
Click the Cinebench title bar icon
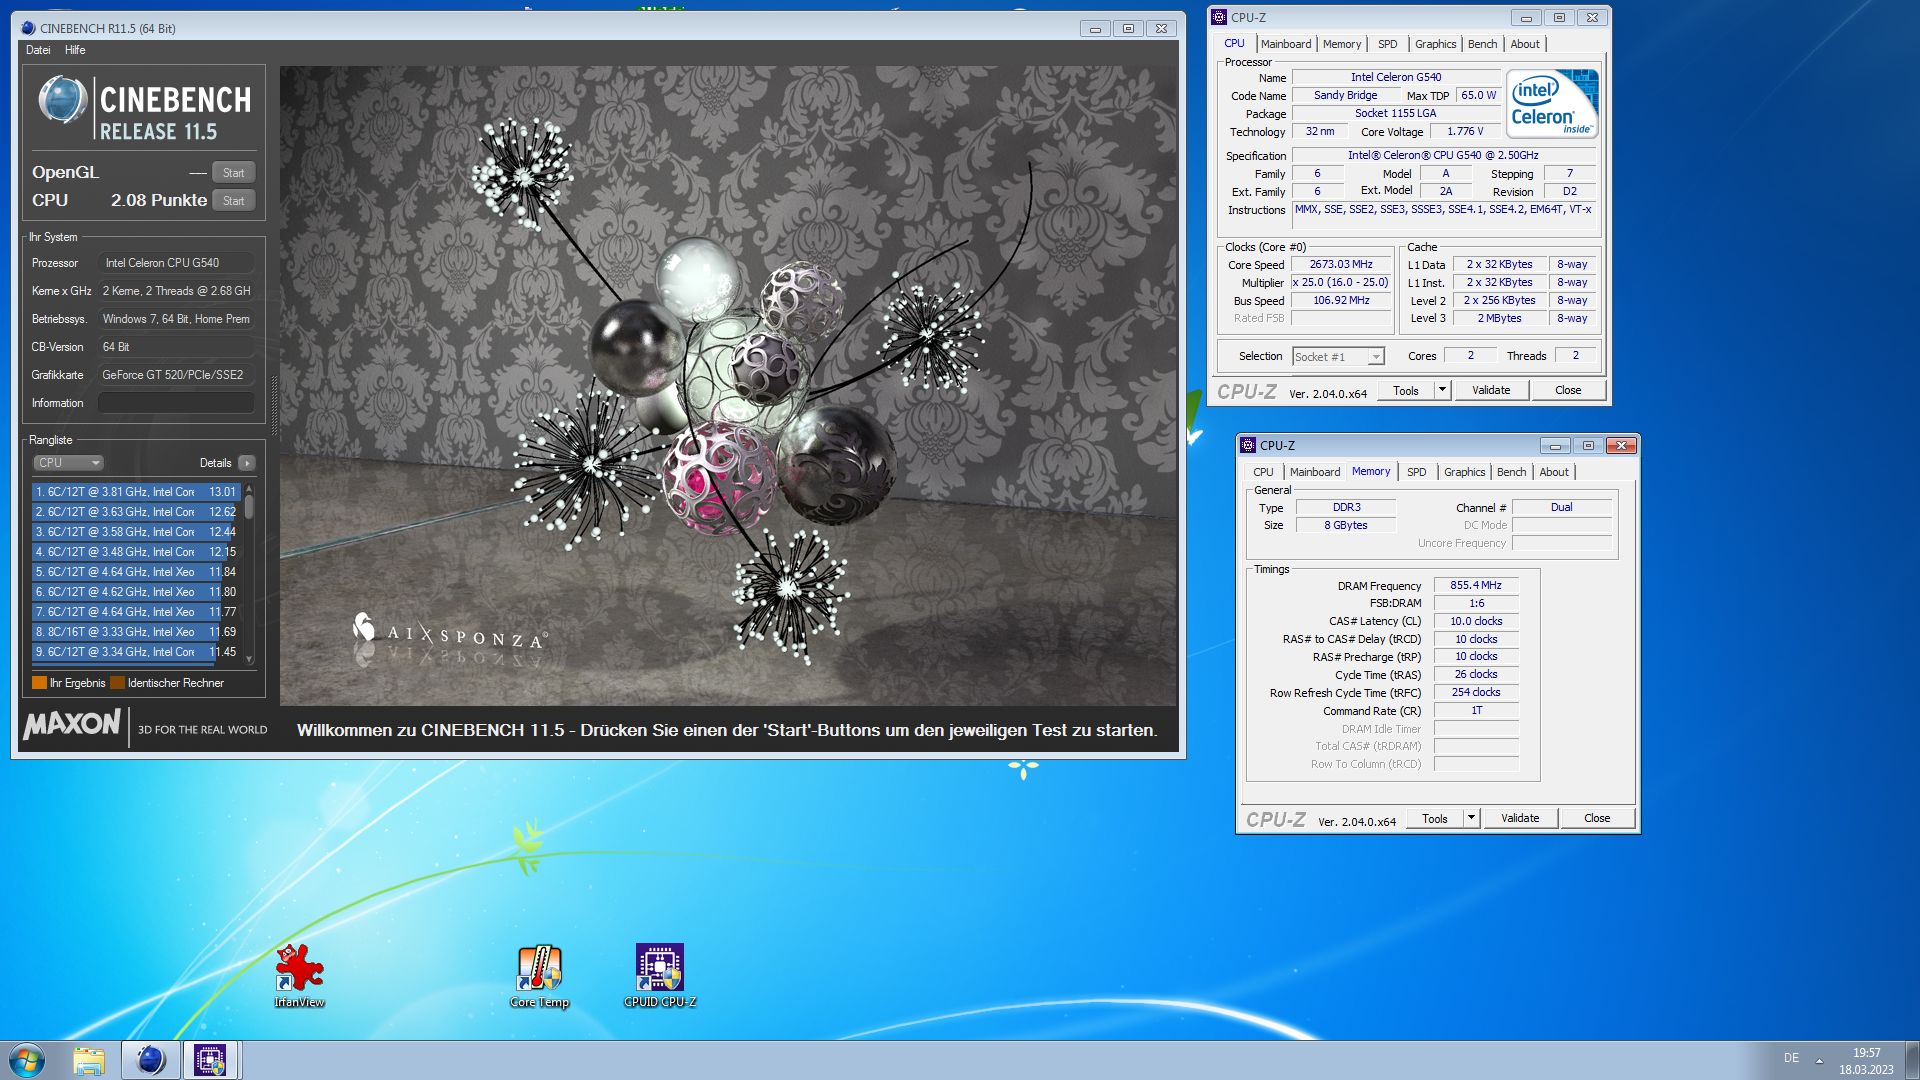click(28, 28)
